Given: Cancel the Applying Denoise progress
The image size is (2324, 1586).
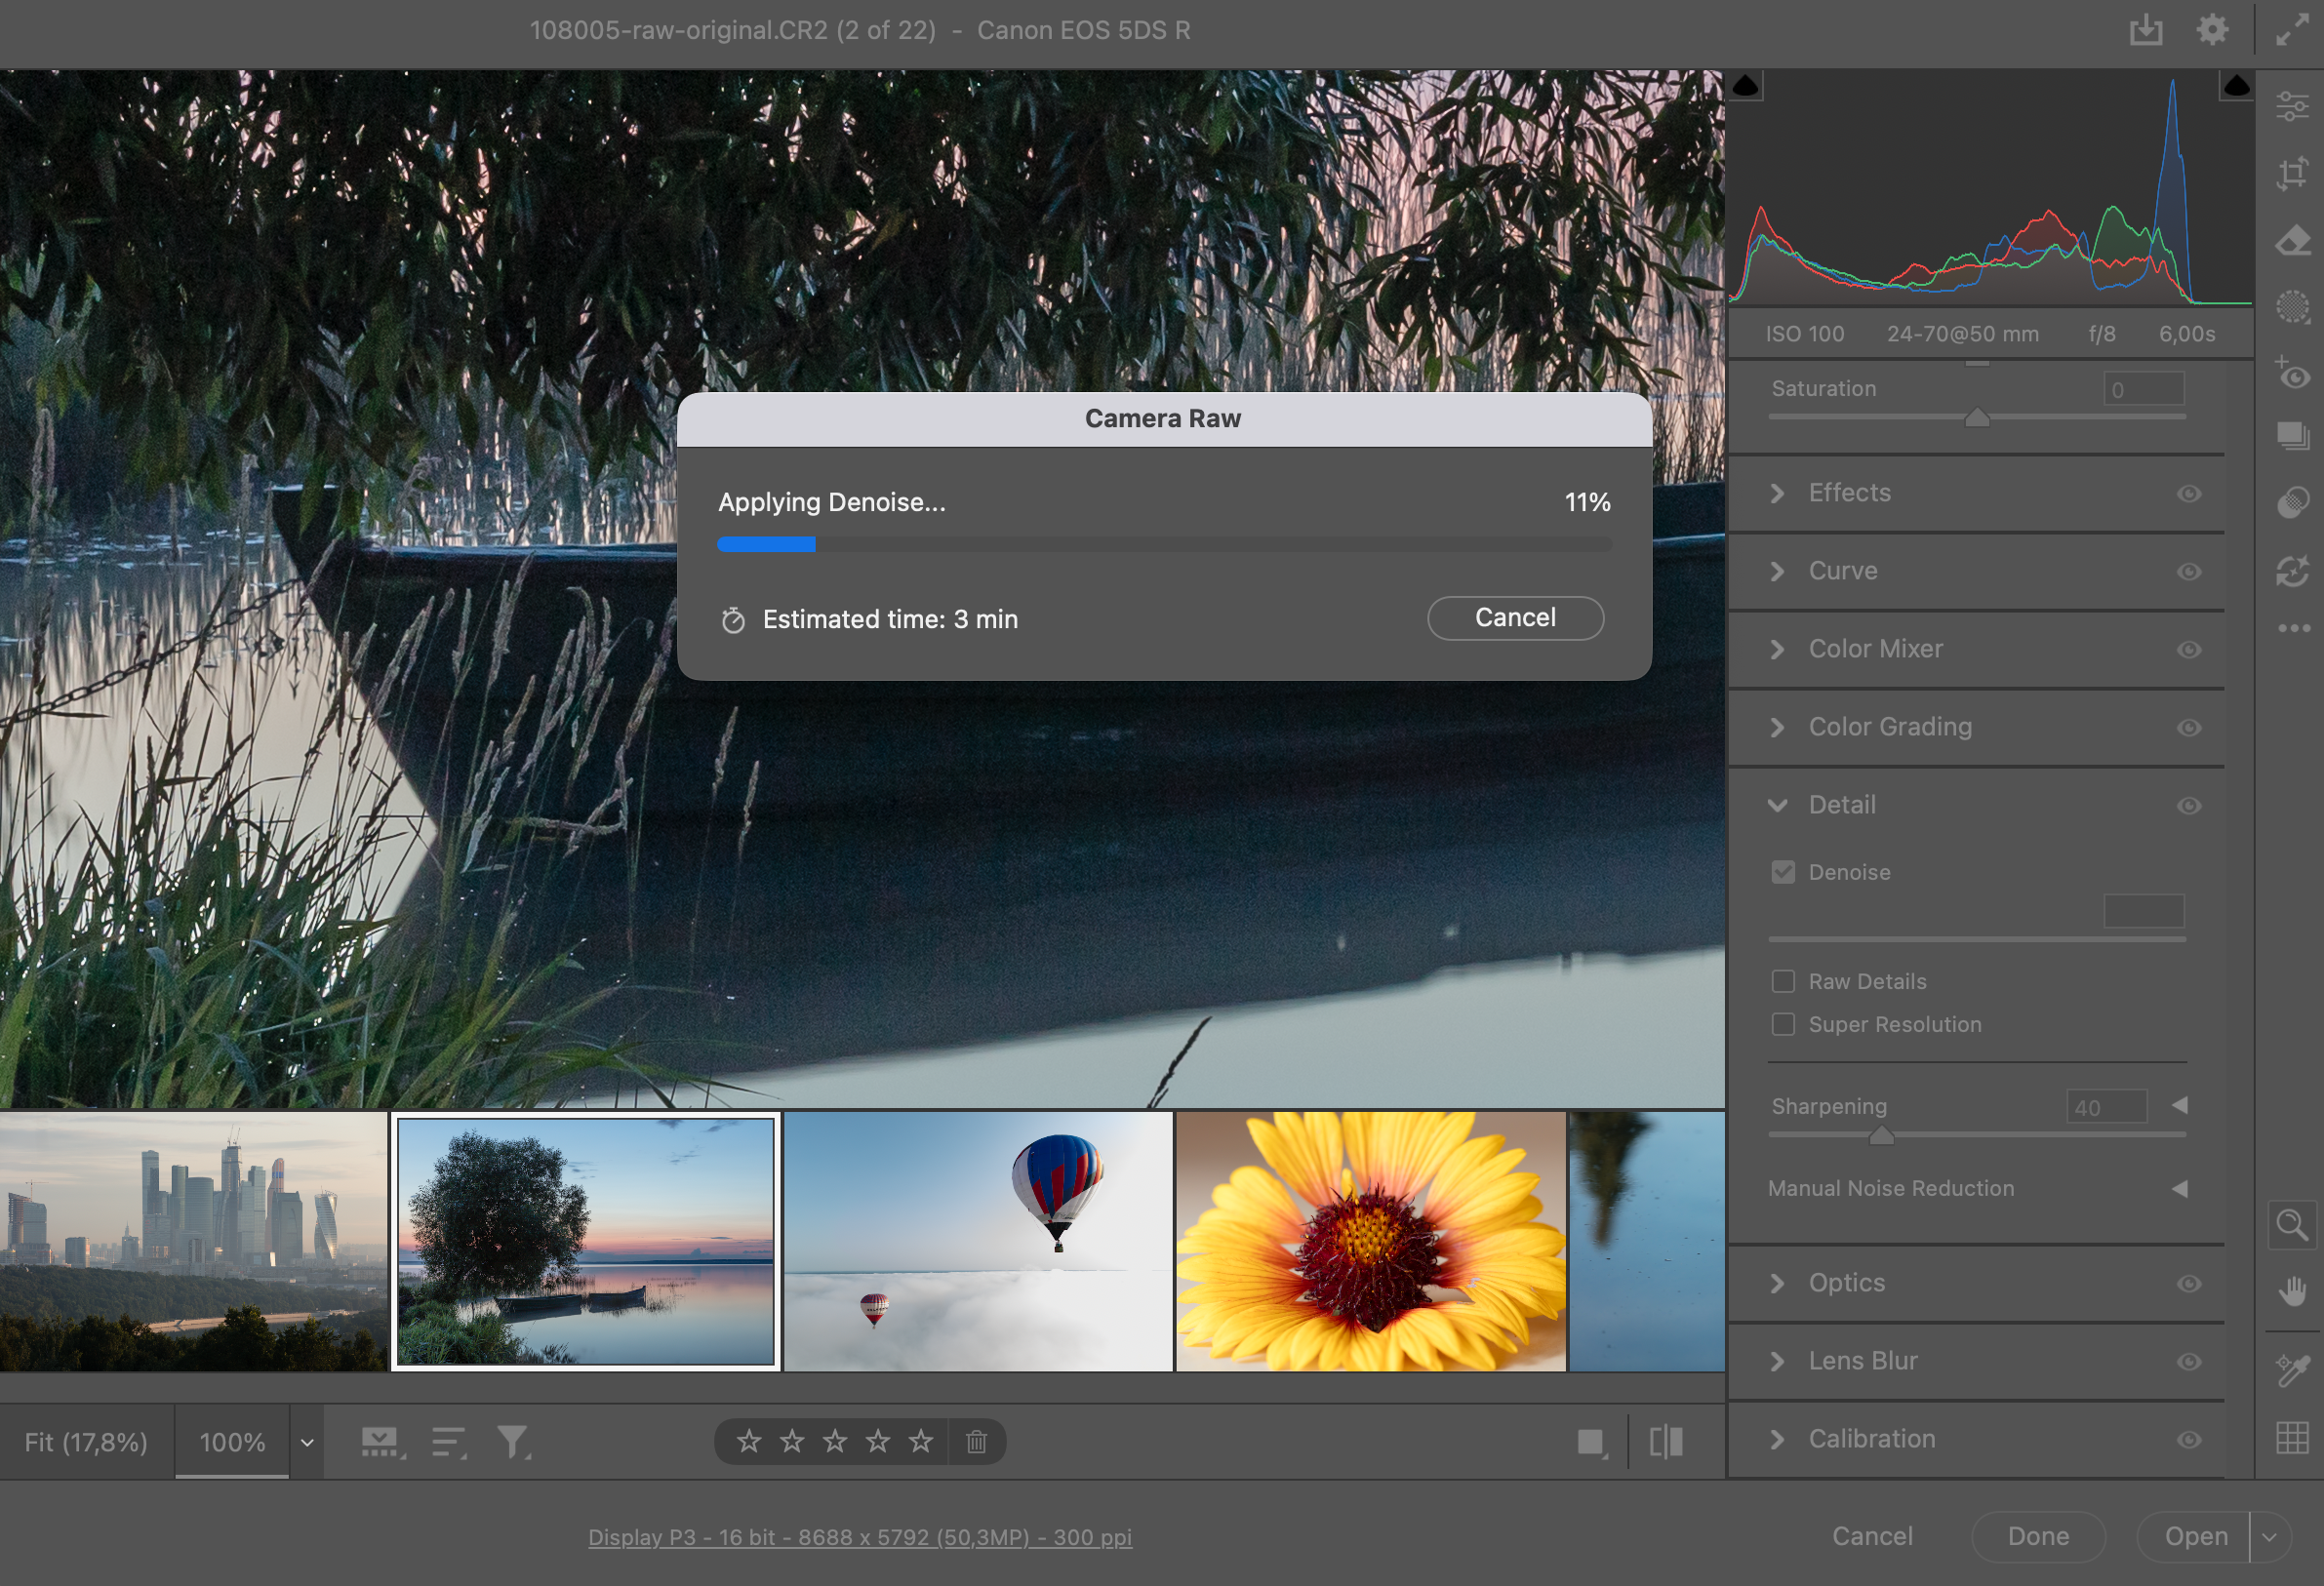Looking at the screenshot, I should (1515, 618).
